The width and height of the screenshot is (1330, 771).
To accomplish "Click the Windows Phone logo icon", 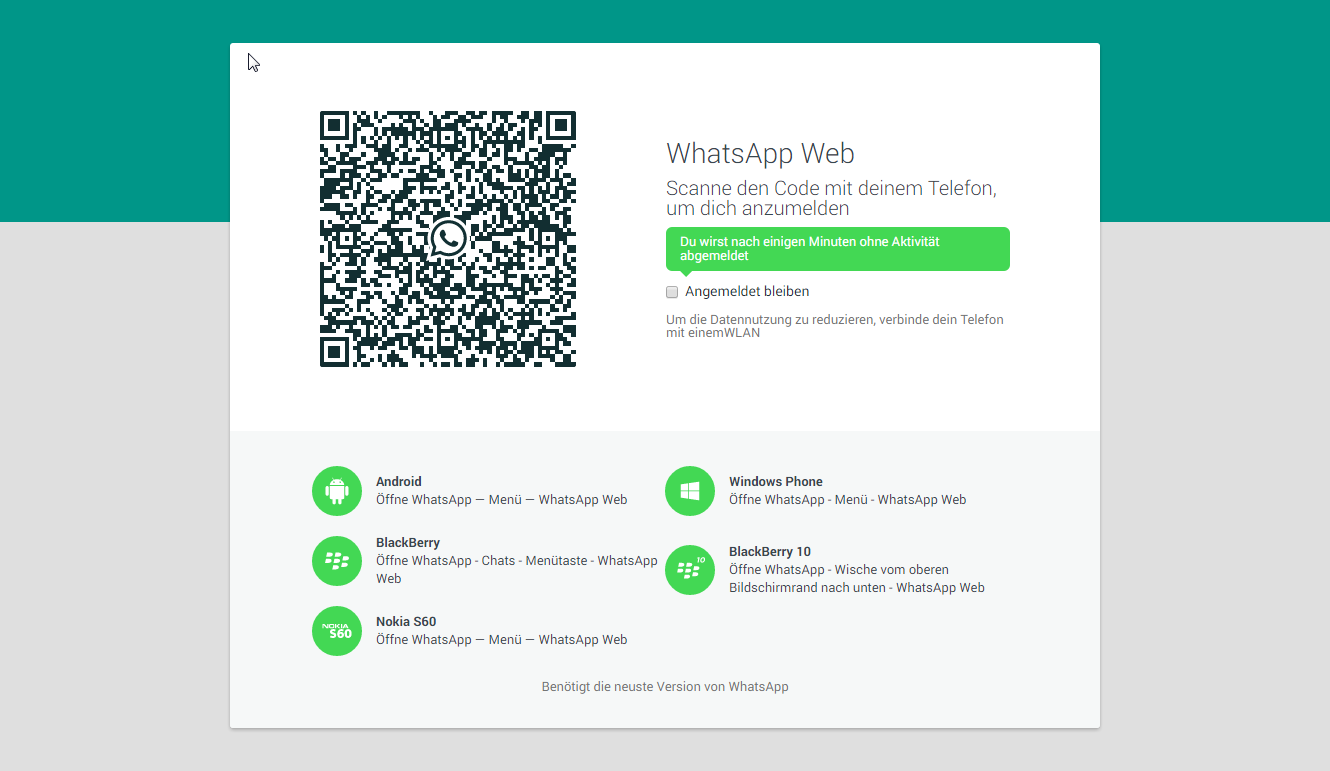I will point(690,491).
